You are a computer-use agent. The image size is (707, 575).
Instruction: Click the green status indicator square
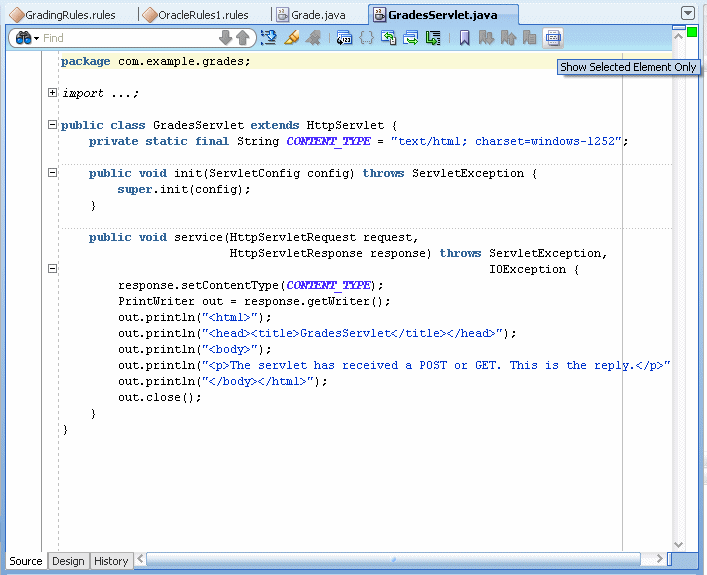692,33
